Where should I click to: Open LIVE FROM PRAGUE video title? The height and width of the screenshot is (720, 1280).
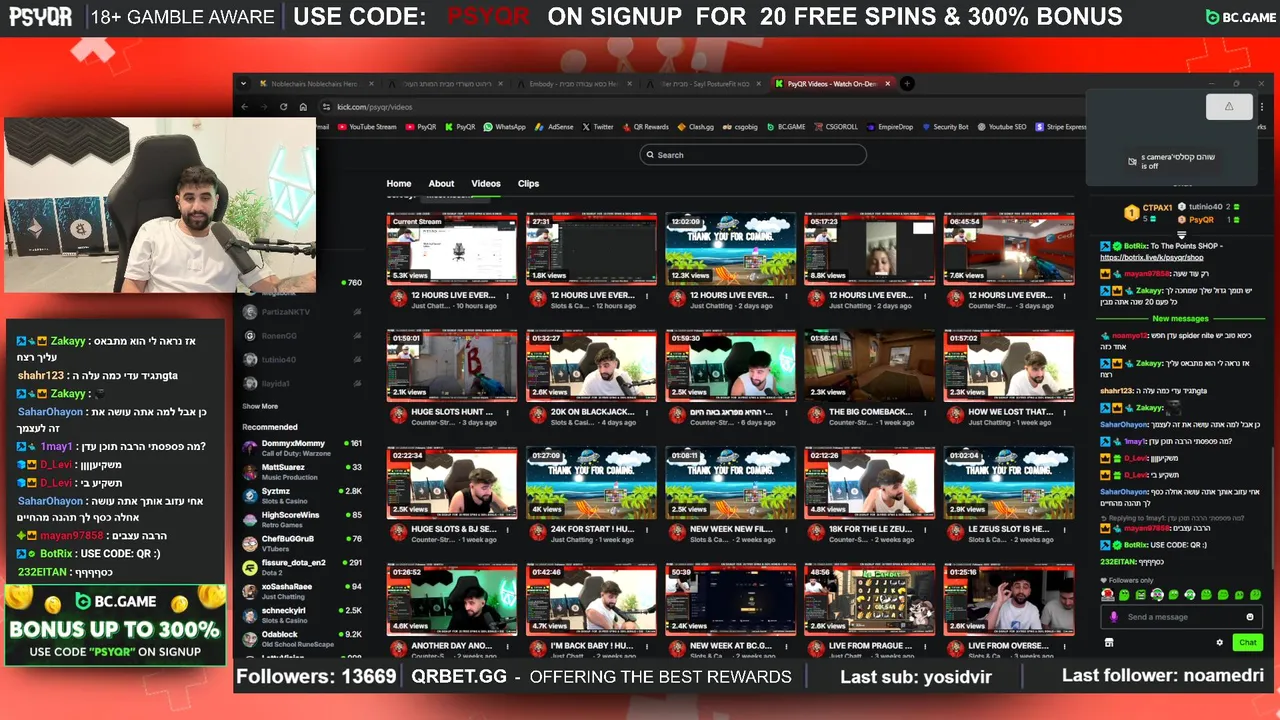coord(870,646)
